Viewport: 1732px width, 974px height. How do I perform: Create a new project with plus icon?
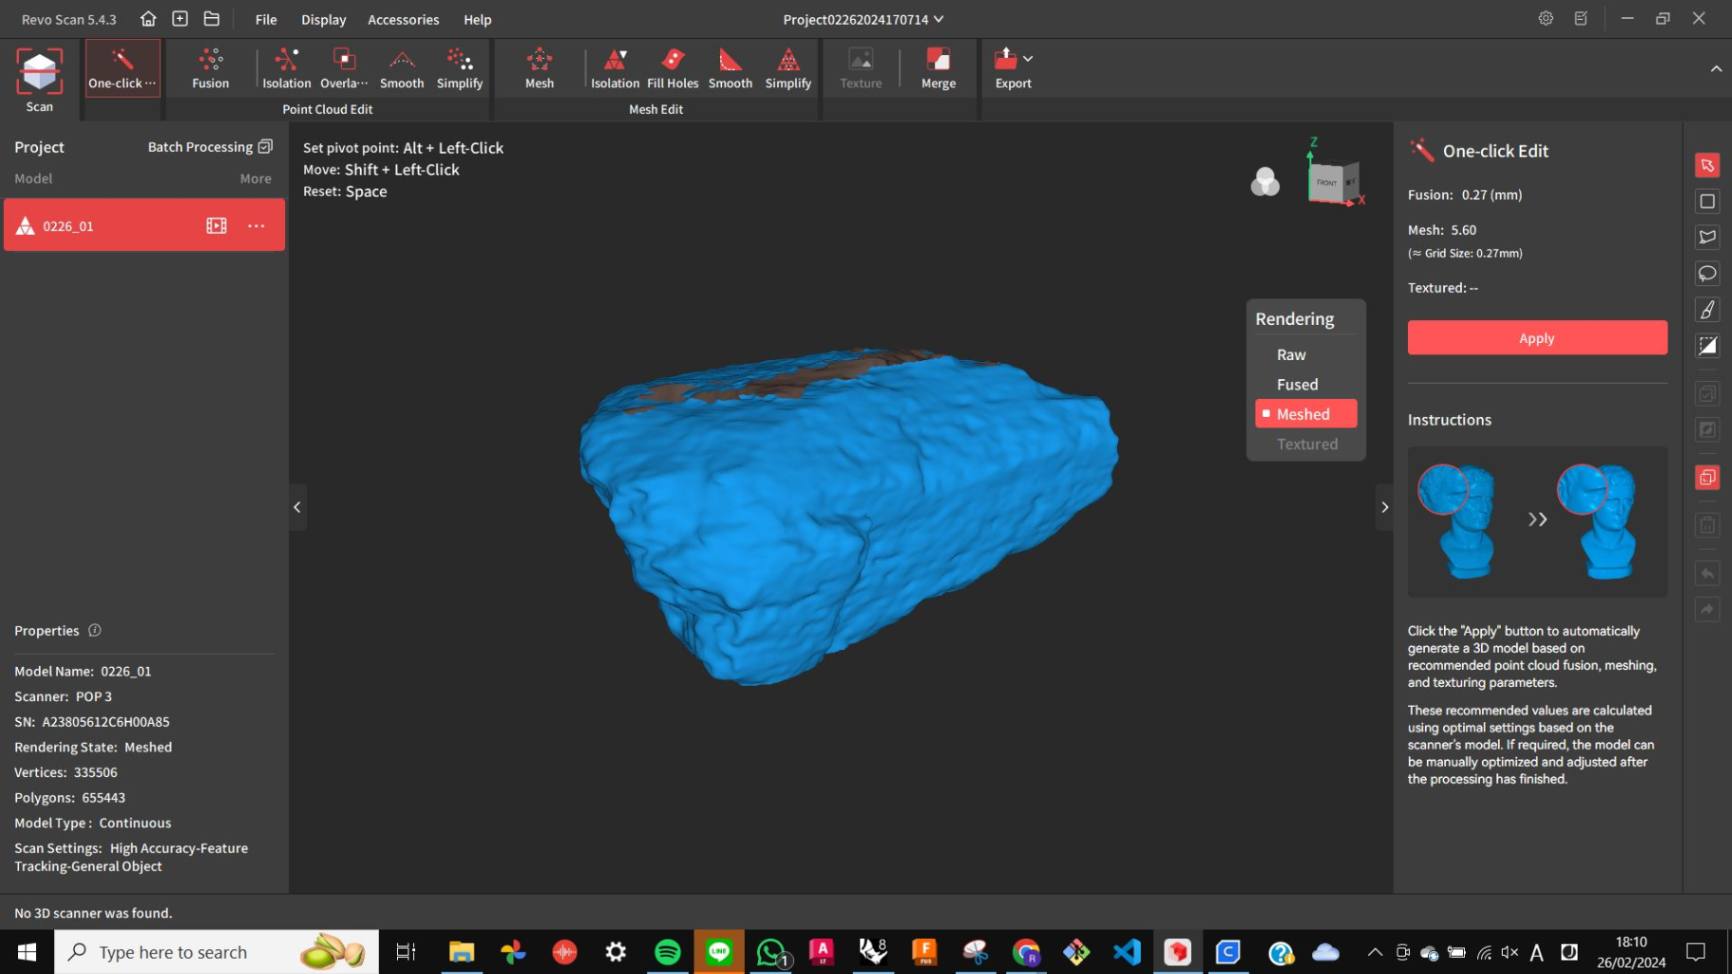[x=180, y=19]
